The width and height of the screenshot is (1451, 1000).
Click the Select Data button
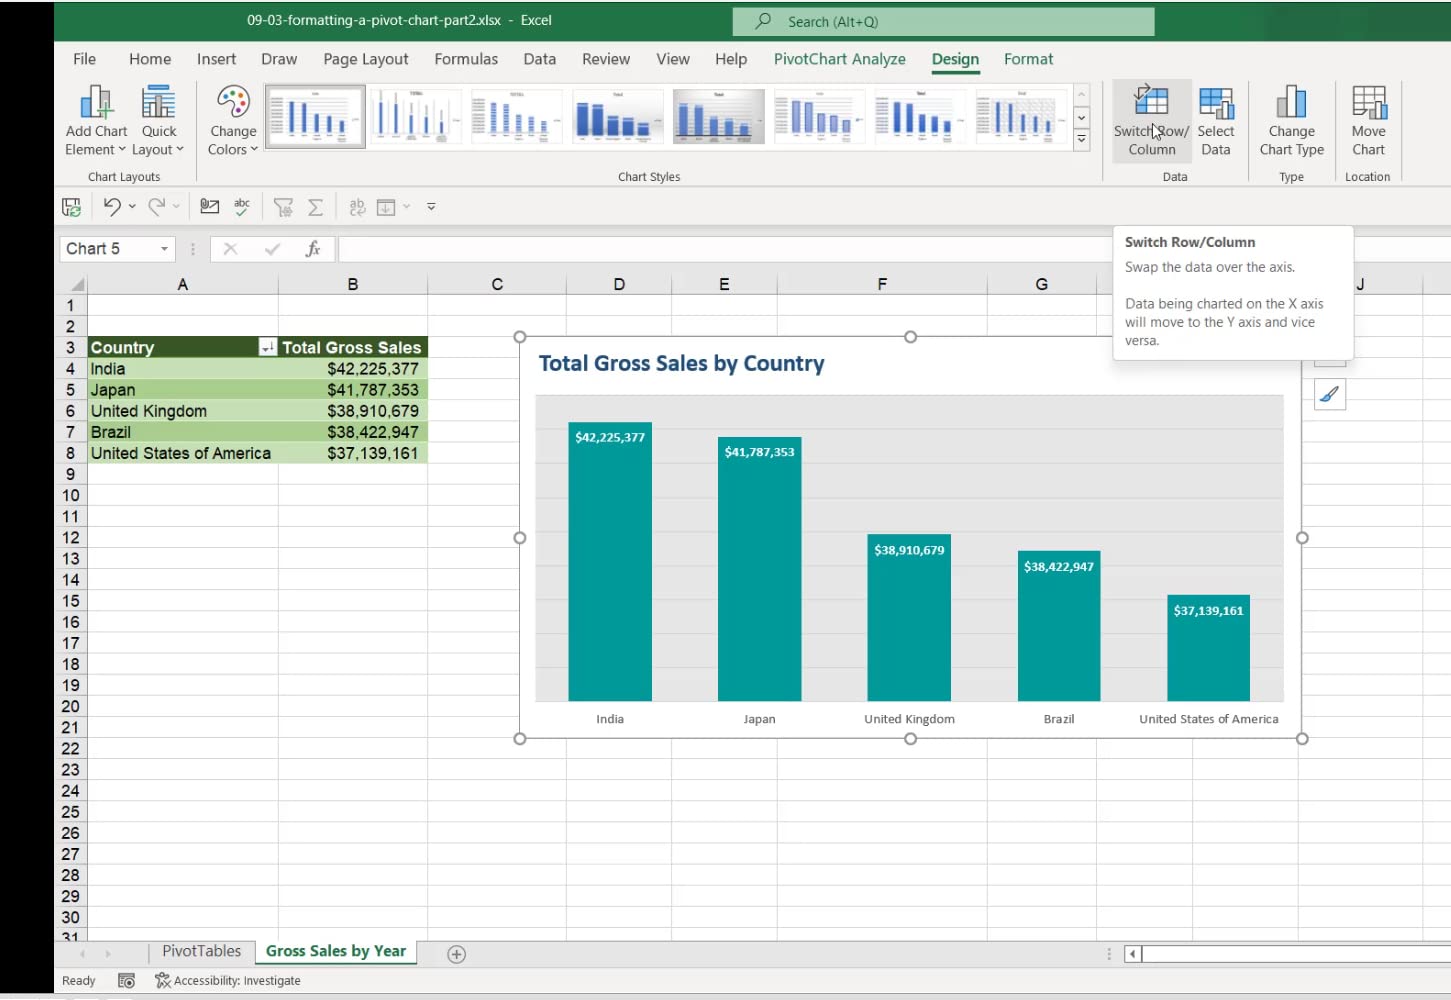(1216, 121)
